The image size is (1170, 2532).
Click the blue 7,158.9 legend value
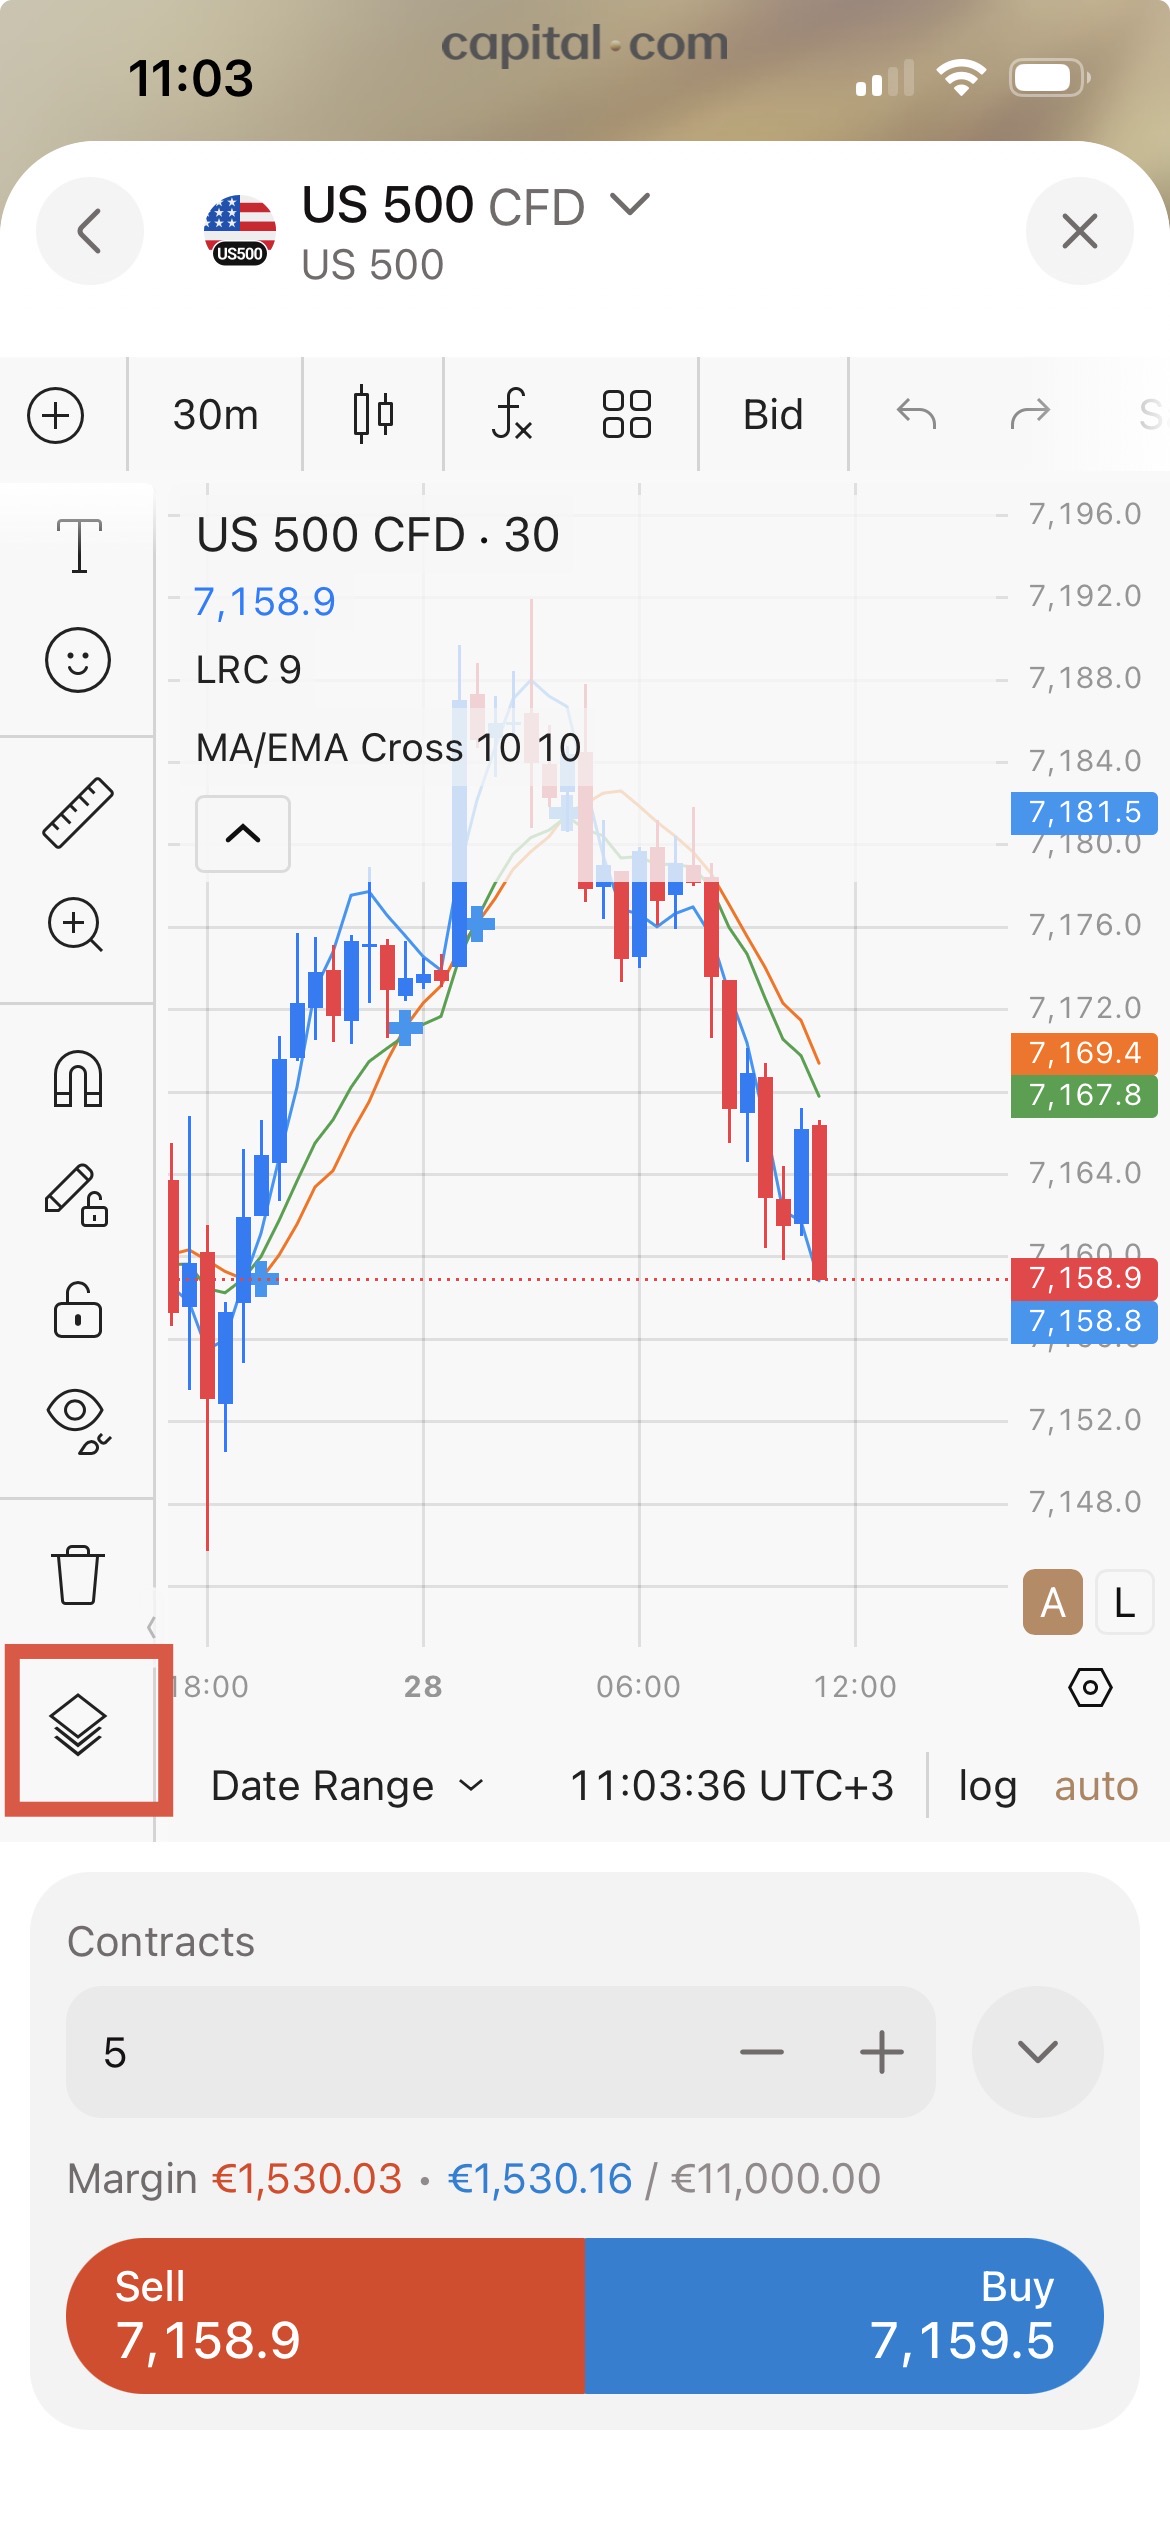point(265,602)
